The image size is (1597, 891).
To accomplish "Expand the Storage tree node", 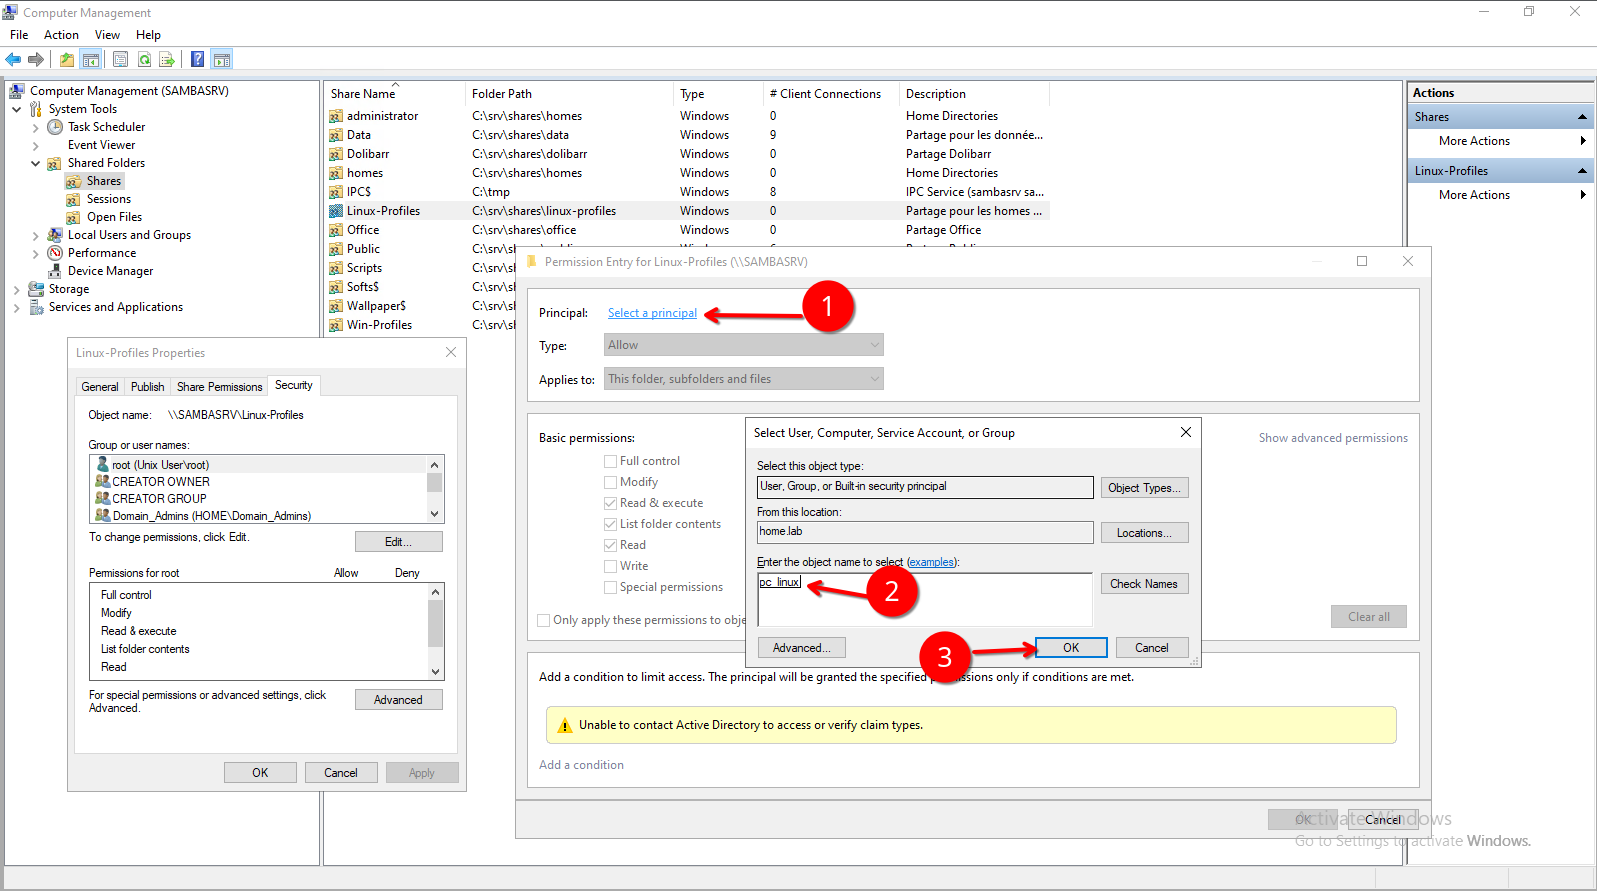I will [16, 290].
